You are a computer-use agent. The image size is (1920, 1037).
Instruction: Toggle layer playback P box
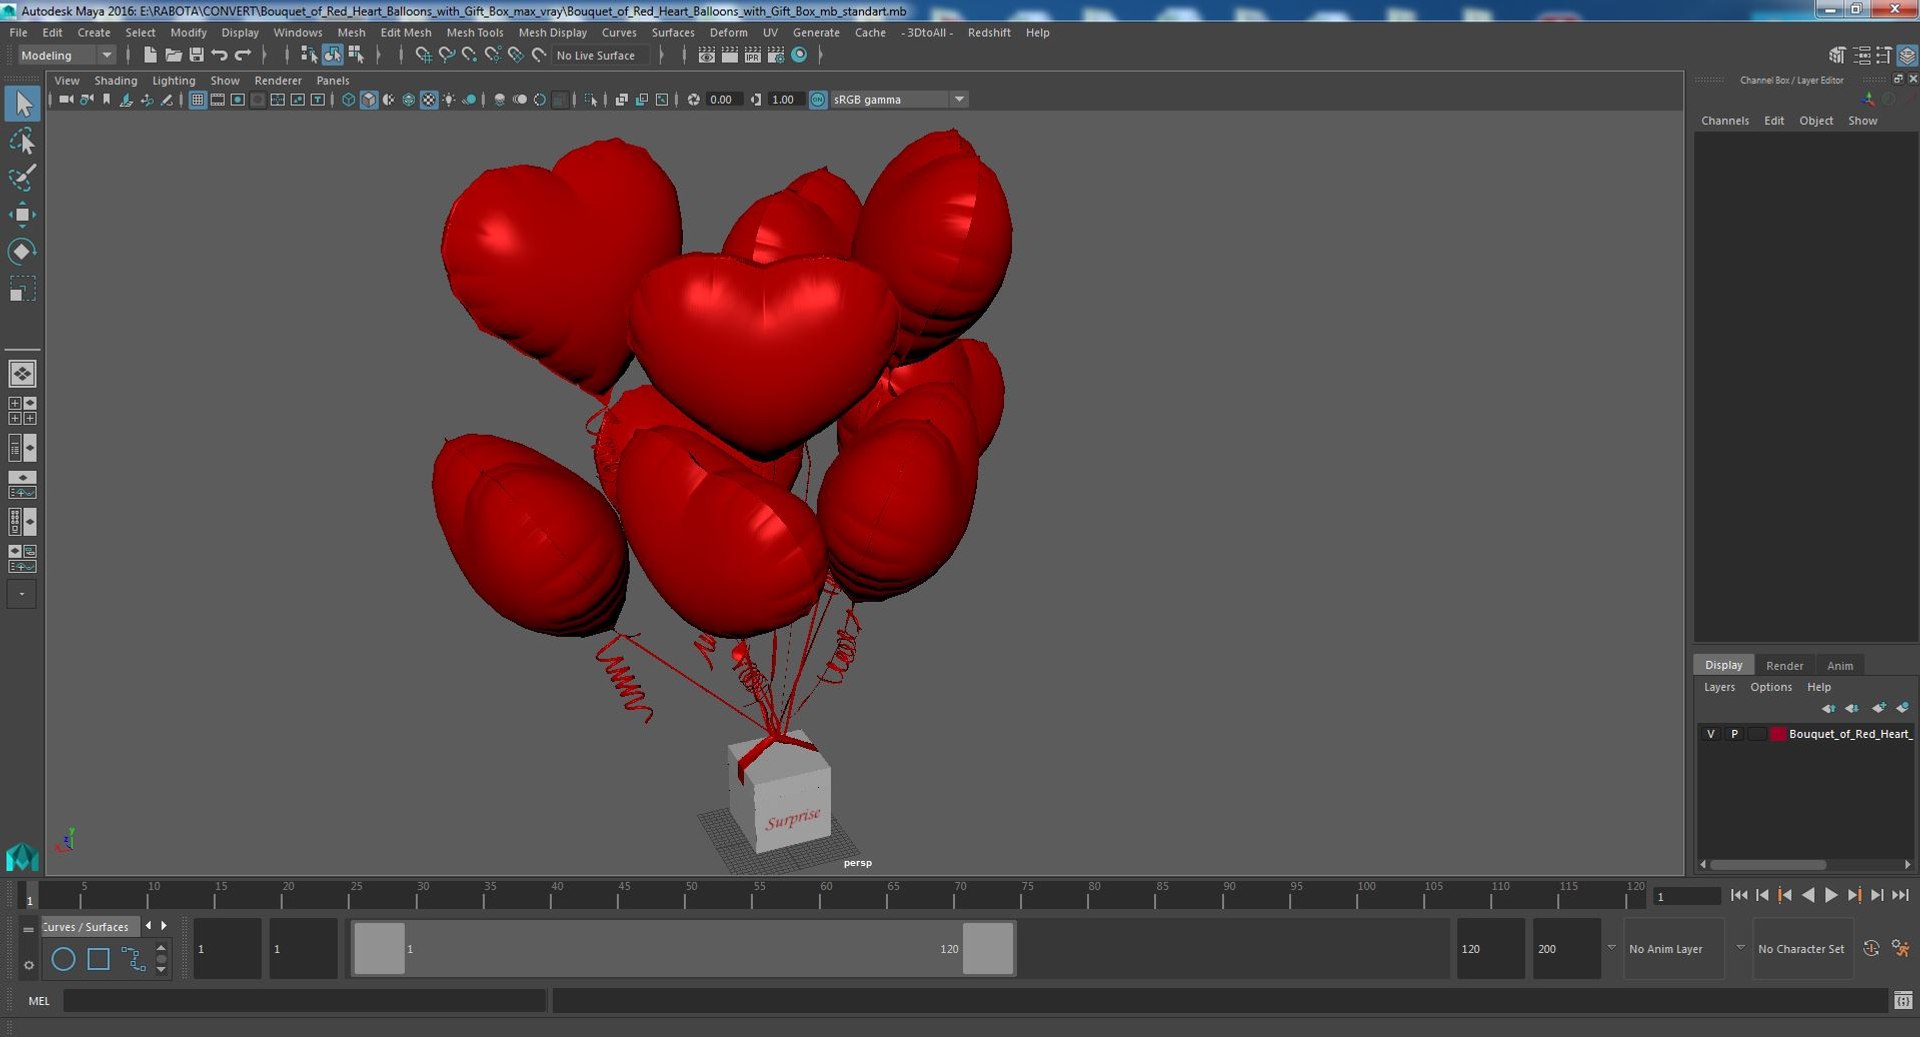1734,734
